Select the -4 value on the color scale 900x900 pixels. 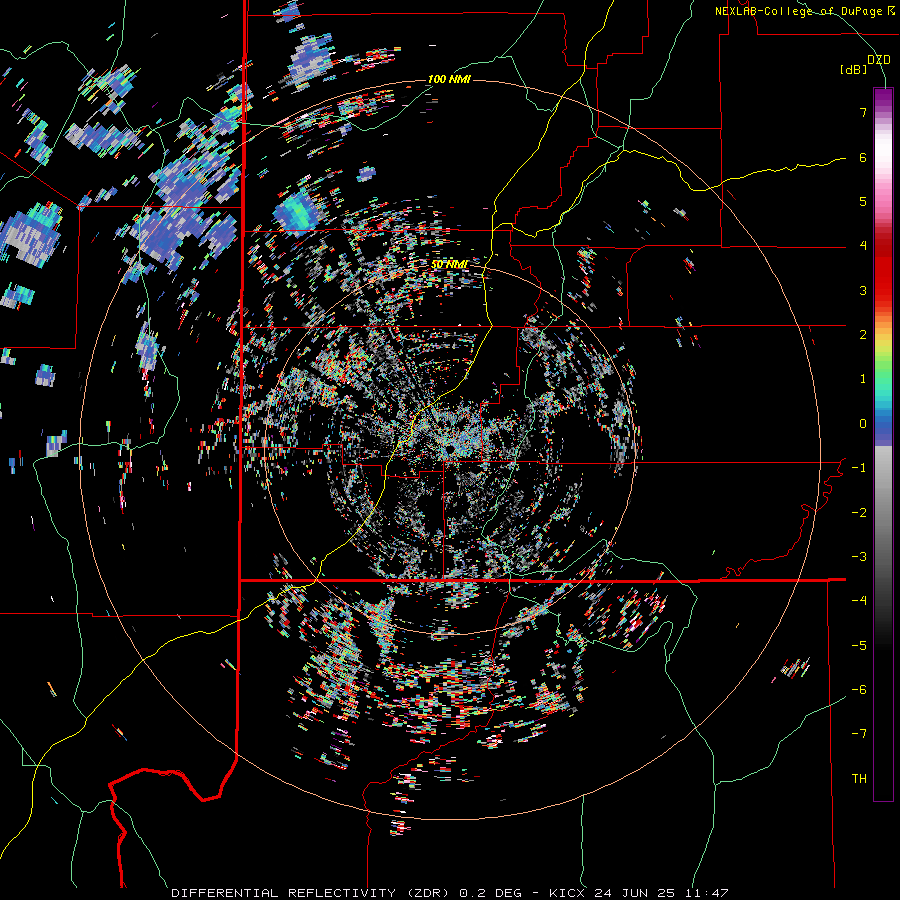pos(859,601)
